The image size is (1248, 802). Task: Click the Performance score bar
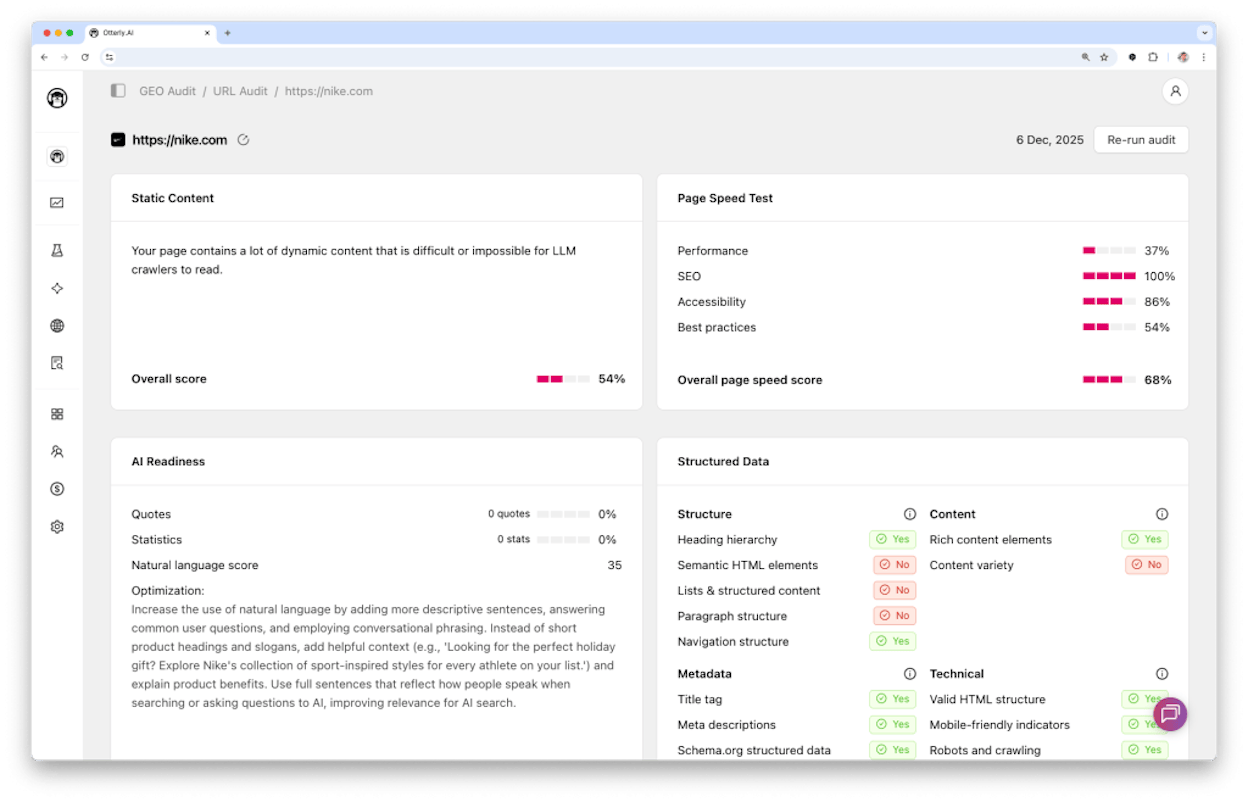tap(1109, 251)
